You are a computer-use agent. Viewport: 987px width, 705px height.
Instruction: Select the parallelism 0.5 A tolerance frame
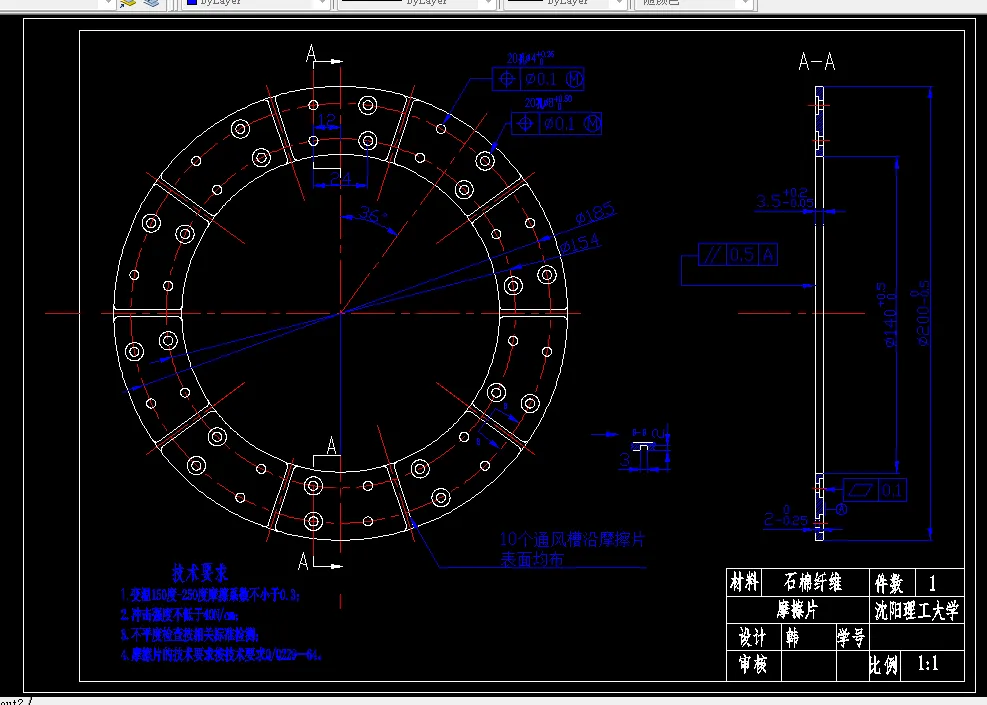[x=738, y=254]
